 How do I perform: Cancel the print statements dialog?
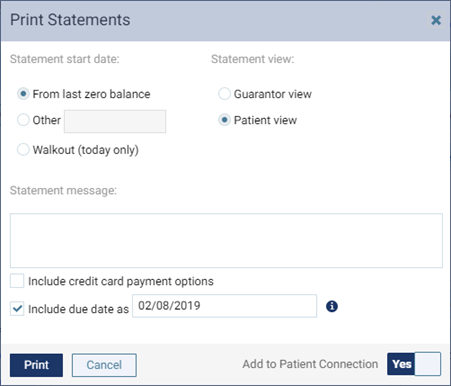[x=104, y=365]
